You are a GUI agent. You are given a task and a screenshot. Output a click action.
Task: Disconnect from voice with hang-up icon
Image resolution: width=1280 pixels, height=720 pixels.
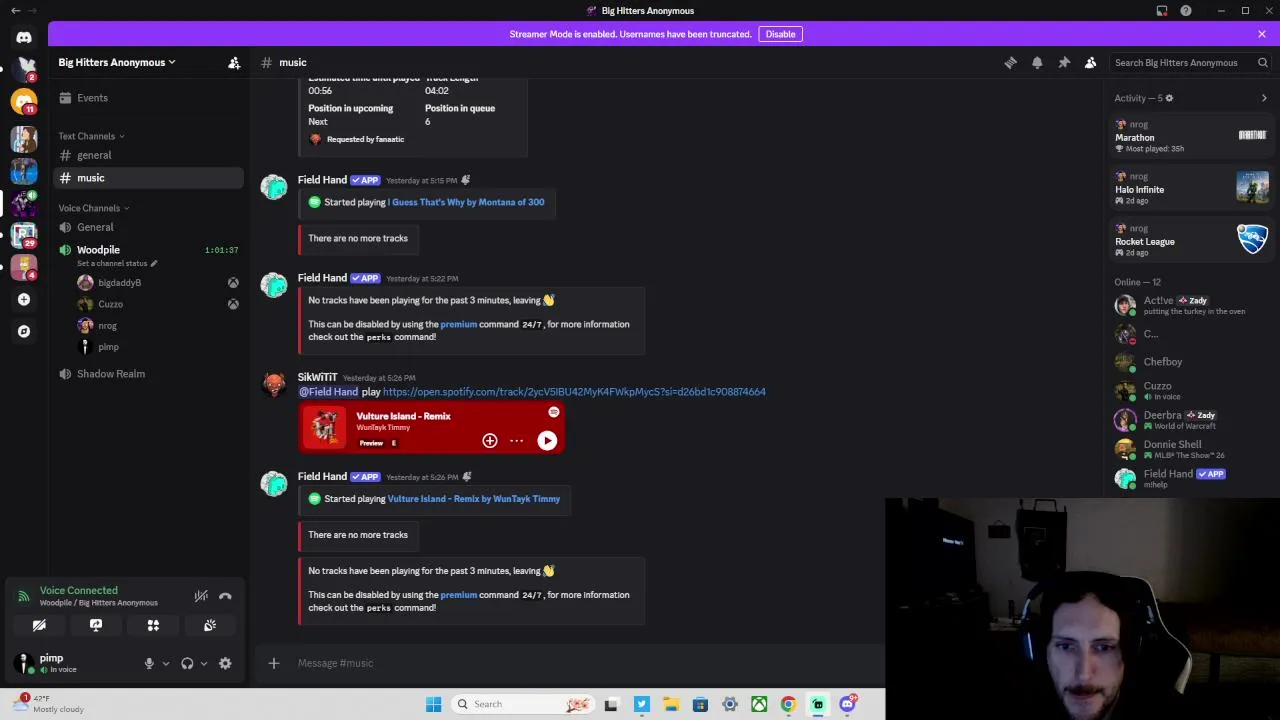(x=225, y=596)
